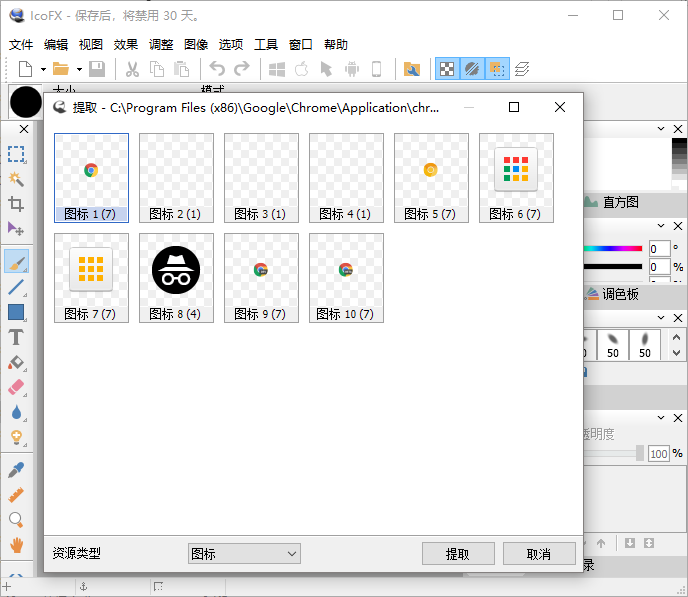Toggle the orange selection overlay toolbar button

(497, 69)
